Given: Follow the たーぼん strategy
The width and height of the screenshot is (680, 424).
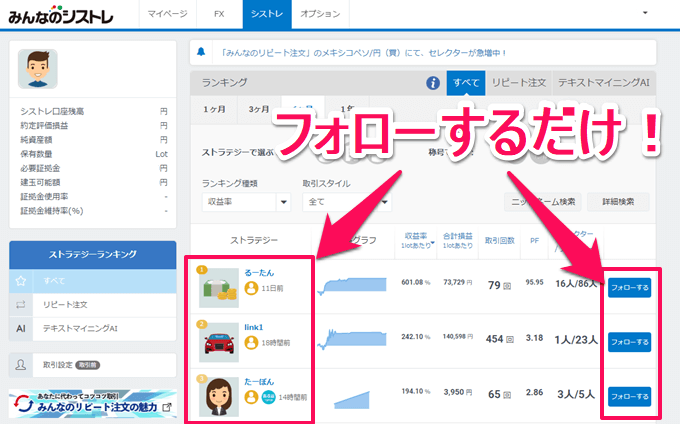Looking at the screenshot, I should [629, 397].
